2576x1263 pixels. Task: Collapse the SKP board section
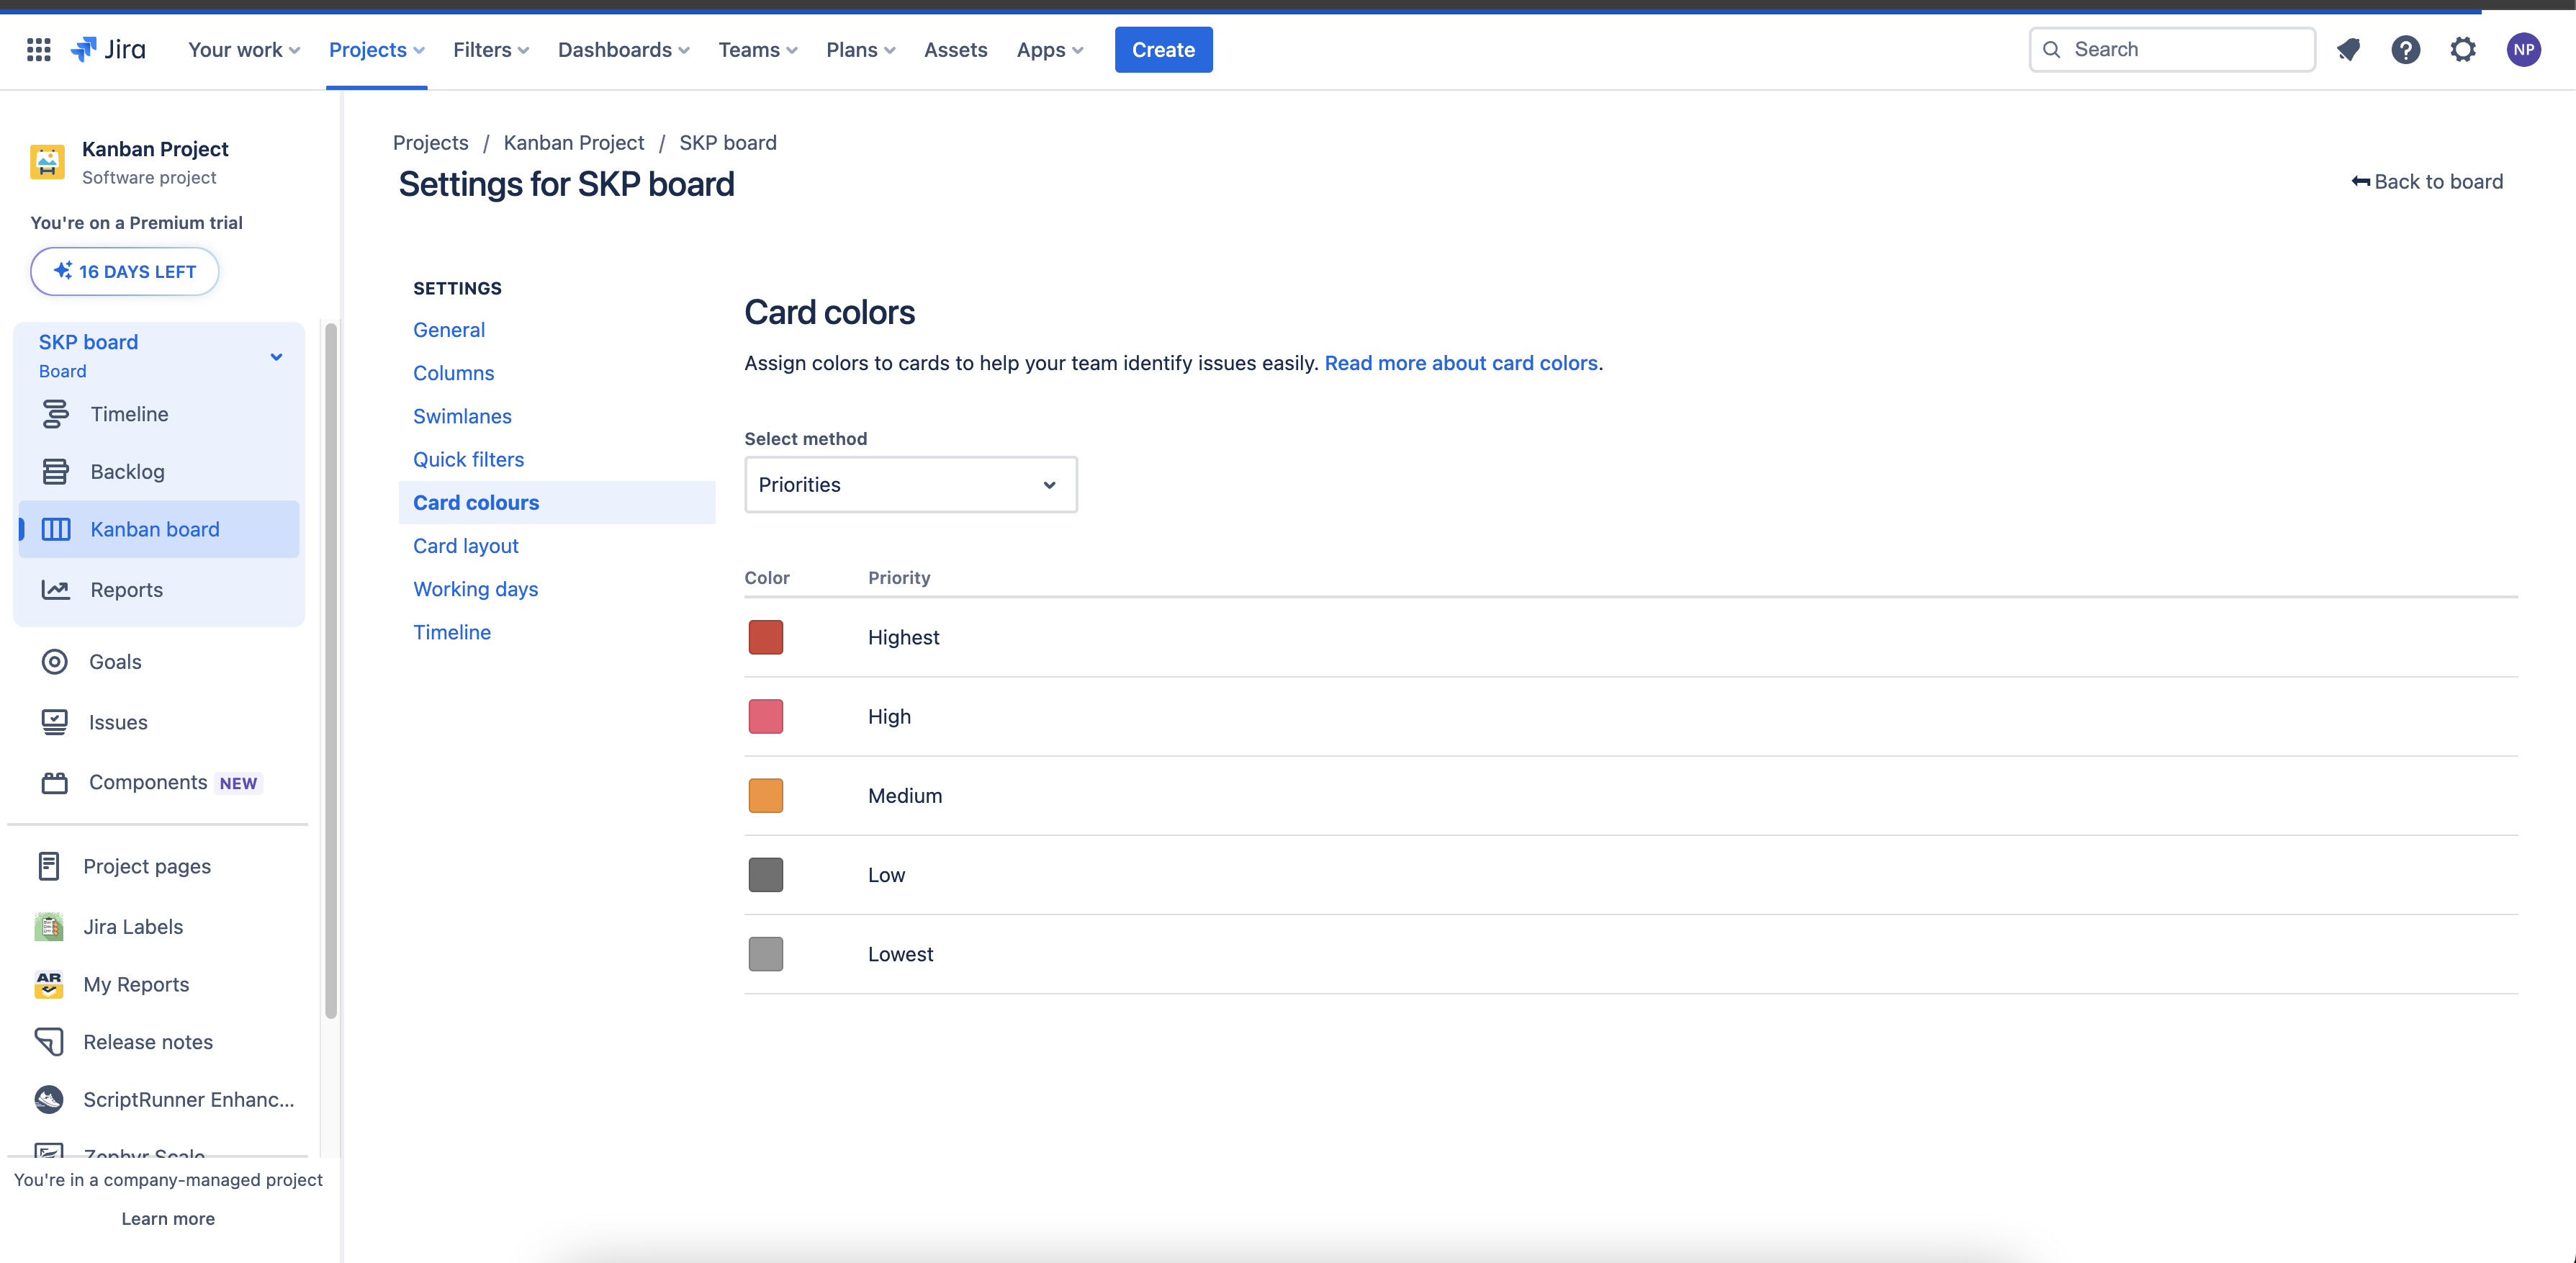pos(276,356)
